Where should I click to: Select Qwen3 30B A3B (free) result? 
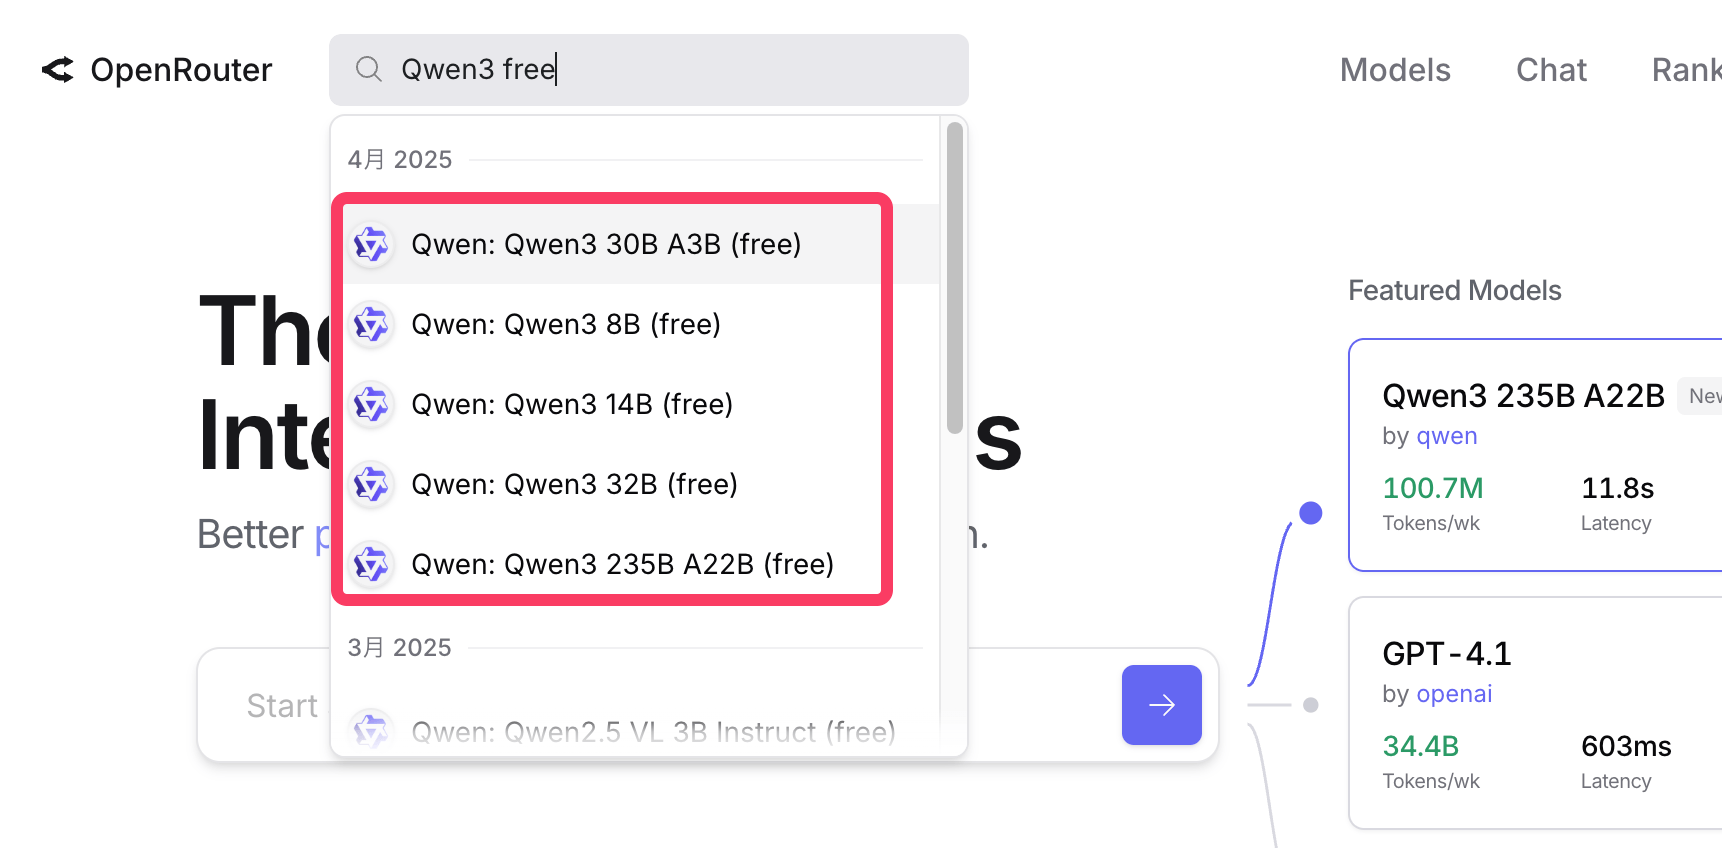(606, 244)
